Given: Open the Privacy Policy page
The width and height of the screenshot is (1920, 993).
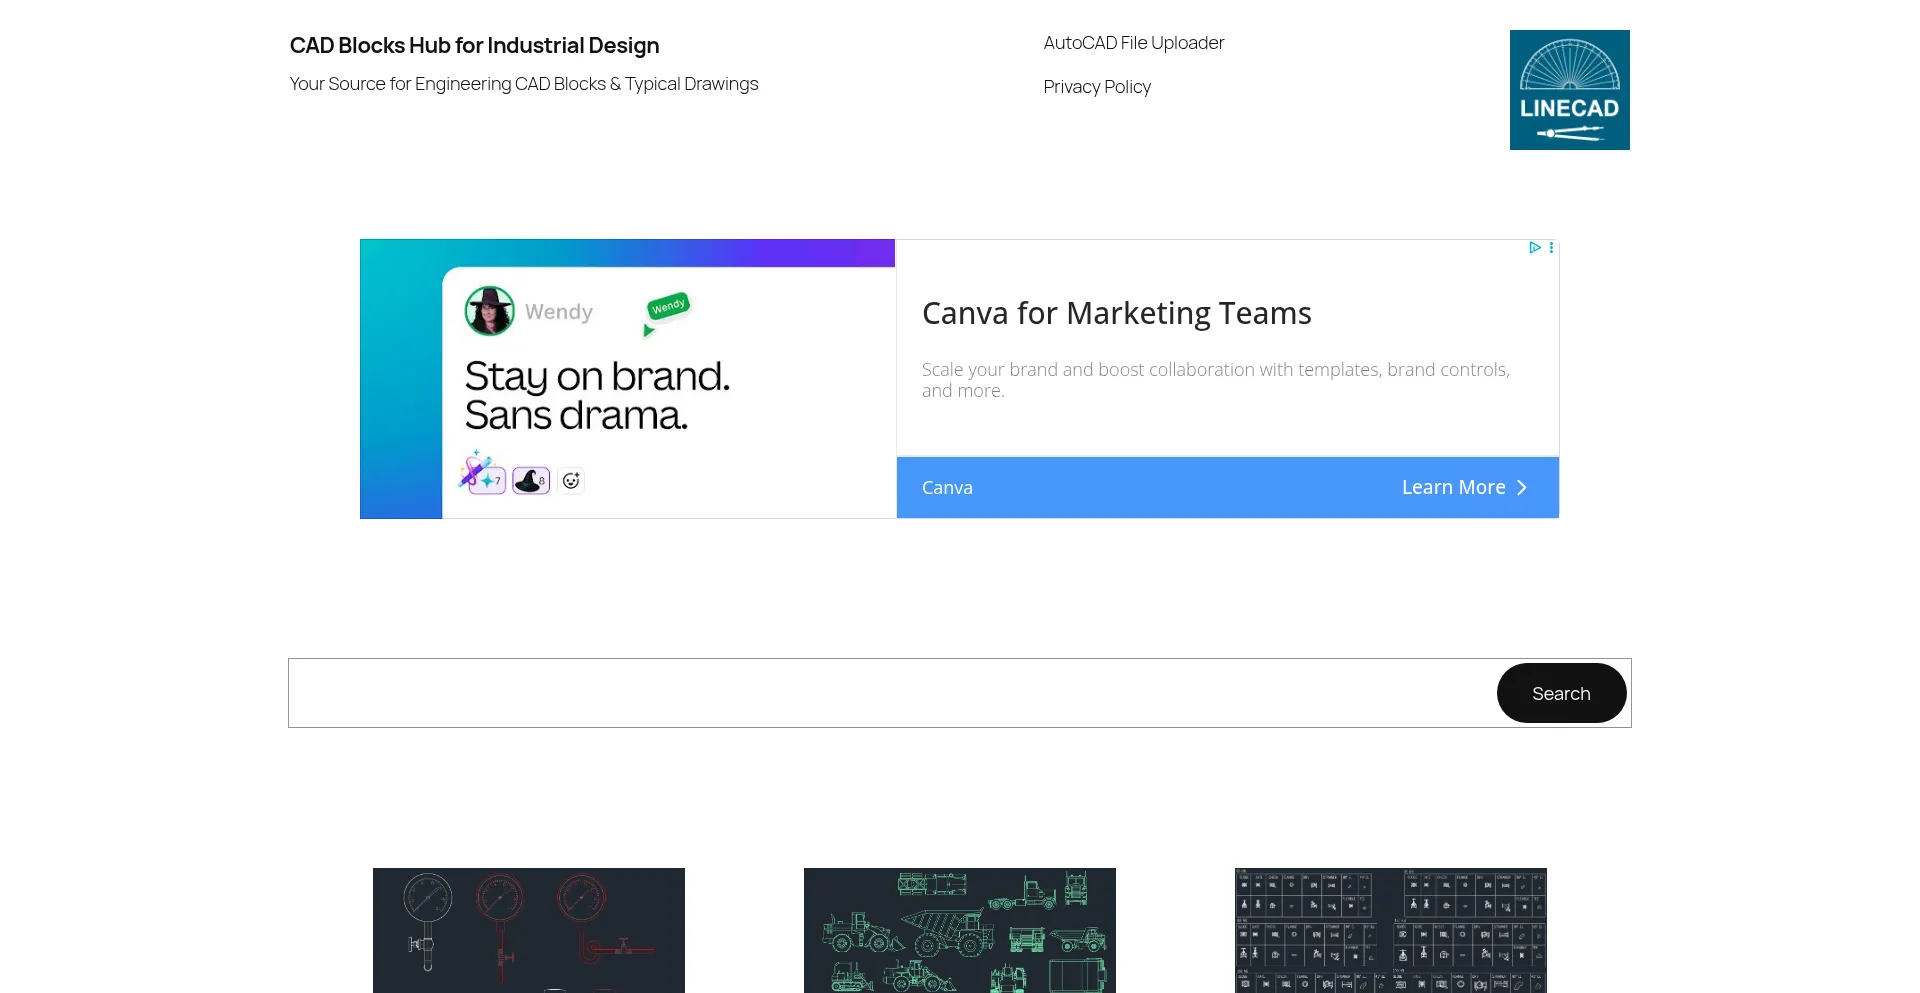Looking at the screenshot, I should [1097, 87].
